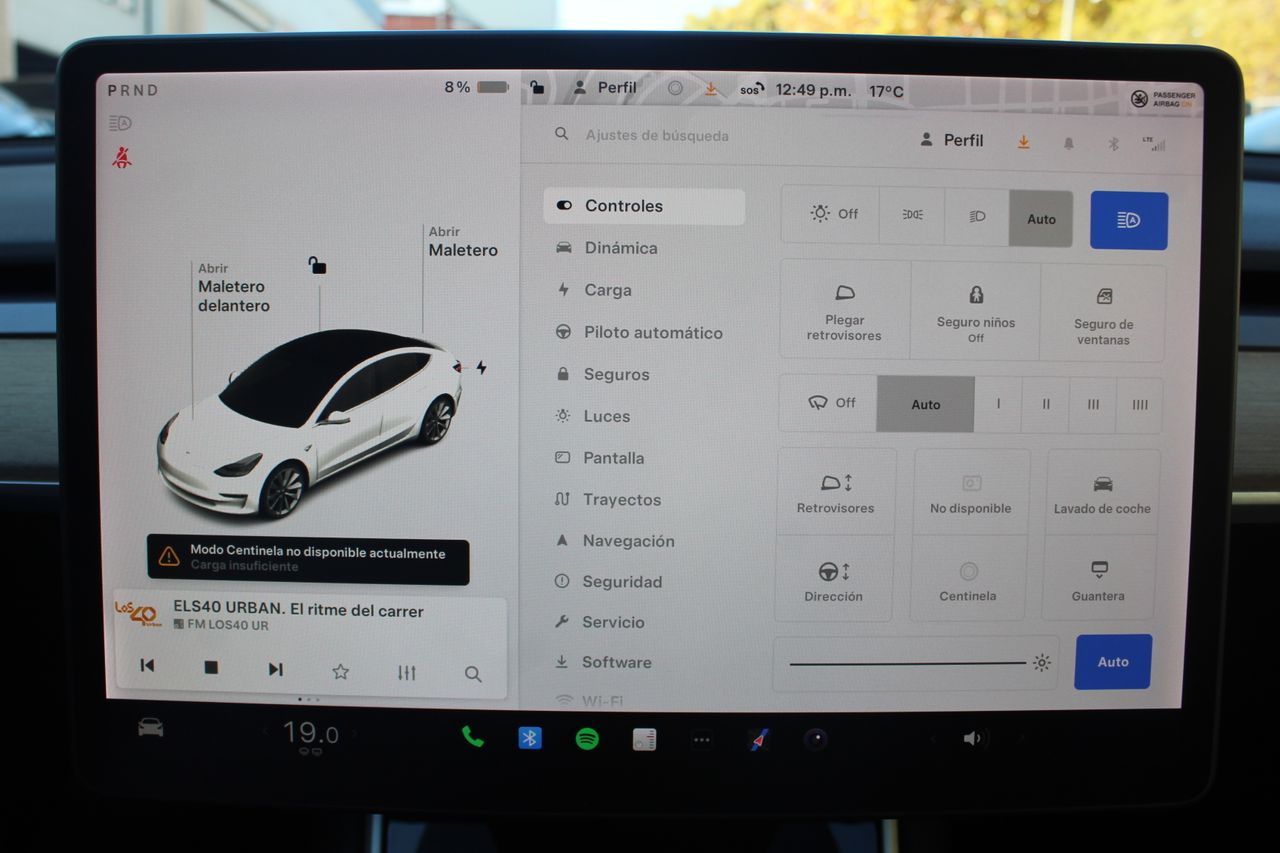Turn wipers Off
1280x853 pixels.
click(x=829, y=403)
